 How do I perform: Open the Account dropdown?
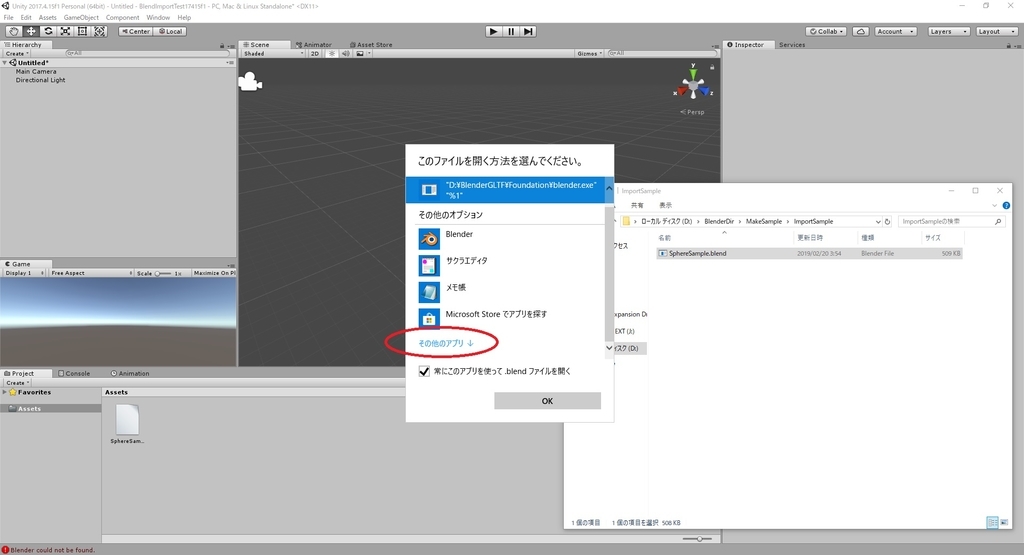point(895,31)
